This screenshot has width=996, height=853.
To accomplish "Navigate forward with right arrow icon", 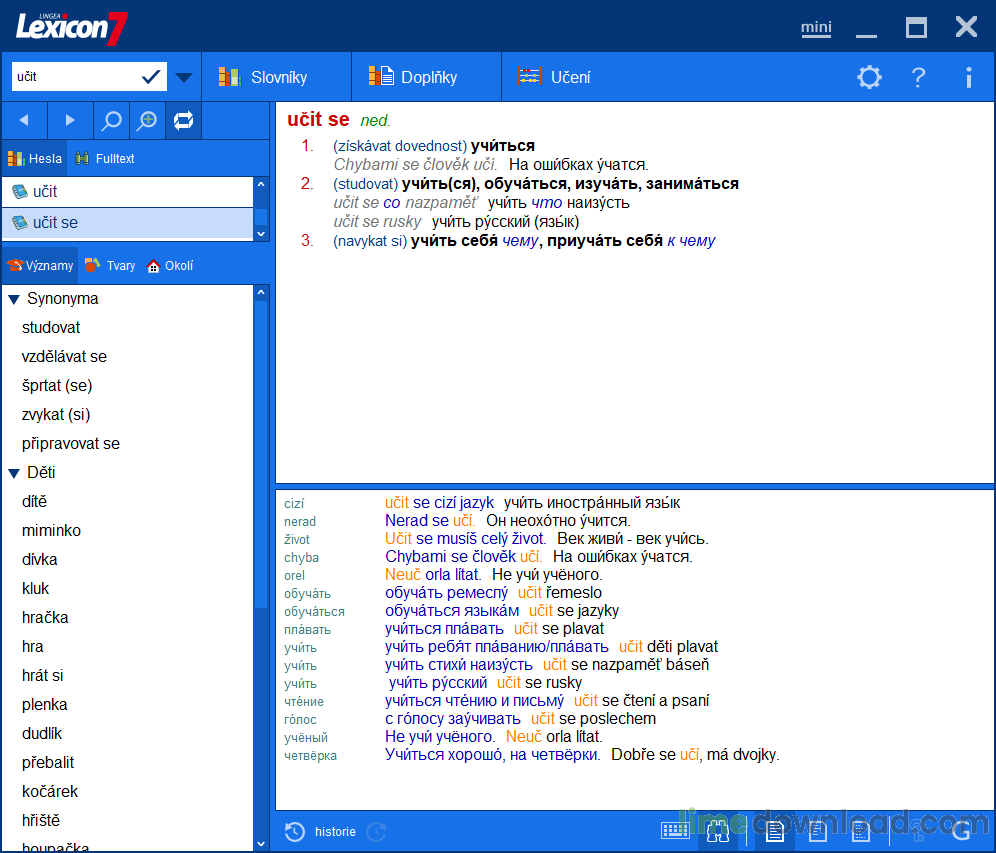I will 68,120.
